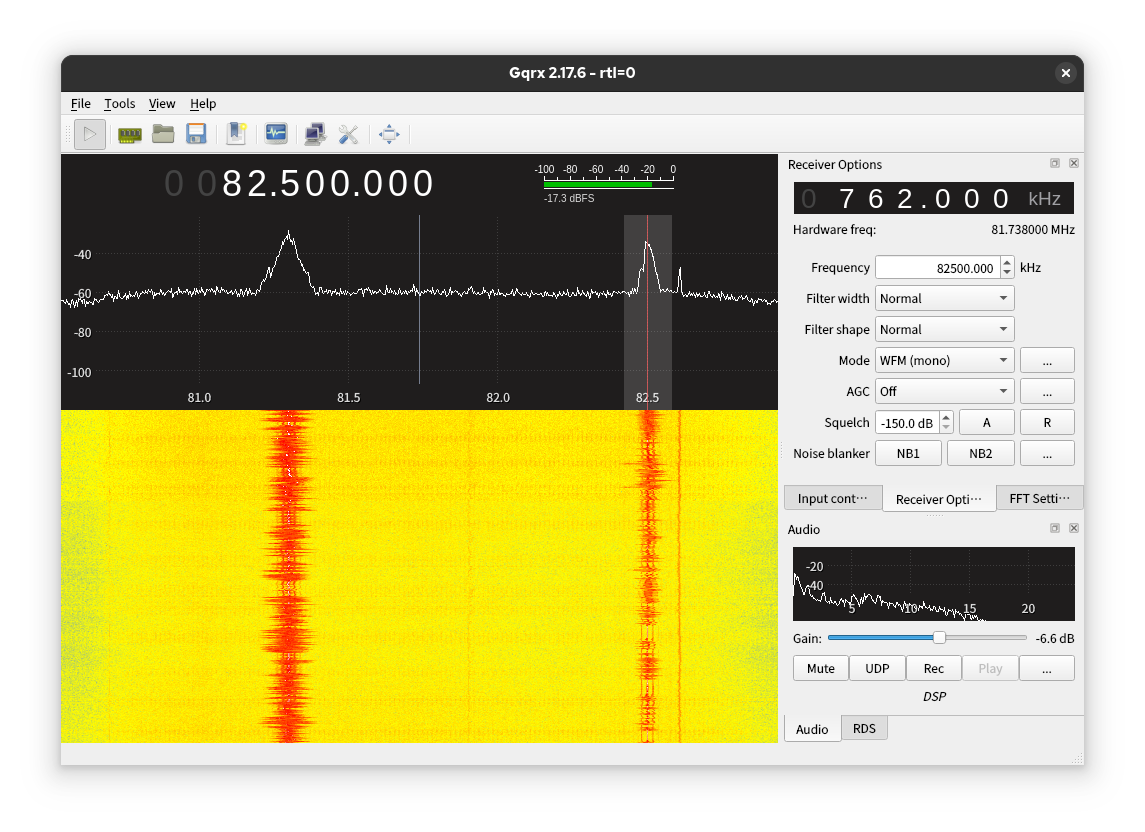Click the save settings floppy icon
The width and height of the screenshot is (1145, 832).
point(196,134)
